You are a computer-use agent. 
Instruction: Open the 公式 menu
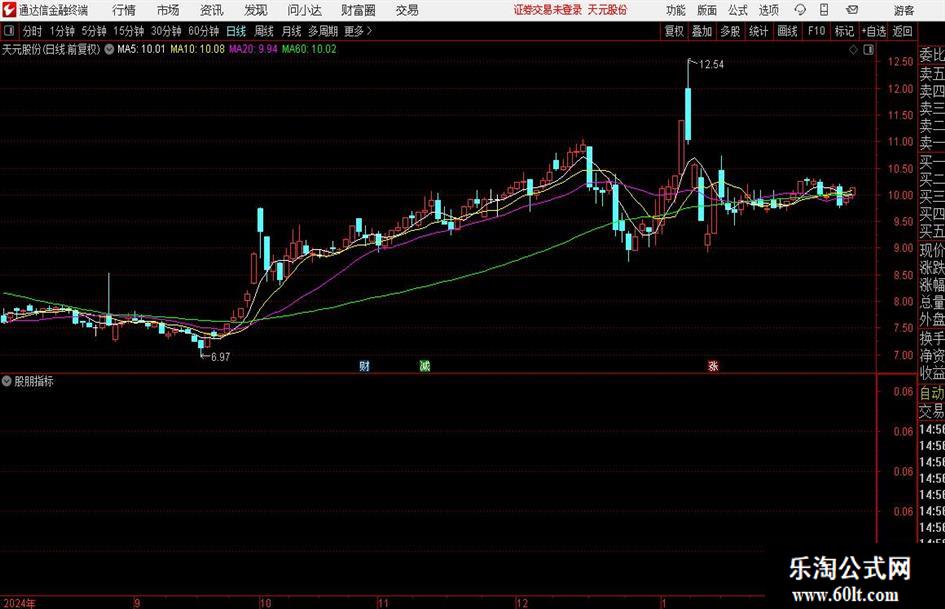[x=738, y=10]
